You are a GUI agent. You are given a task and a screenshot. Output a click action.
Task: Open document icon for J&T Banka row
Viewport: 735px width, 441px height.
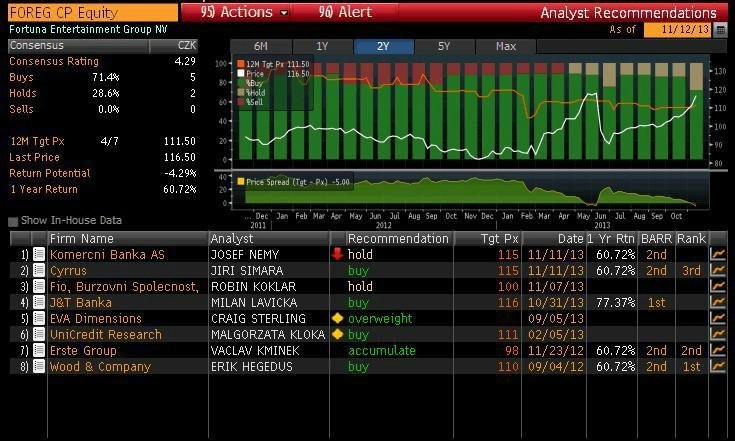click(x=39, y=302)
